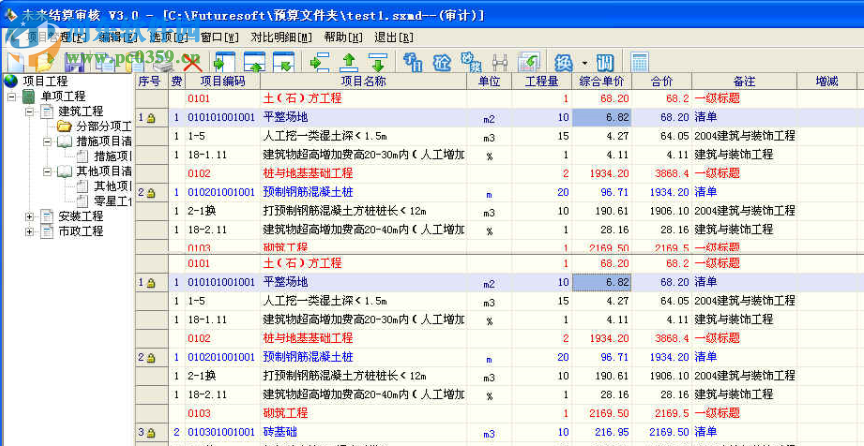Click 砌筑工程 heading in lower pane
The image size is (864, 446).
coord(285,413)
